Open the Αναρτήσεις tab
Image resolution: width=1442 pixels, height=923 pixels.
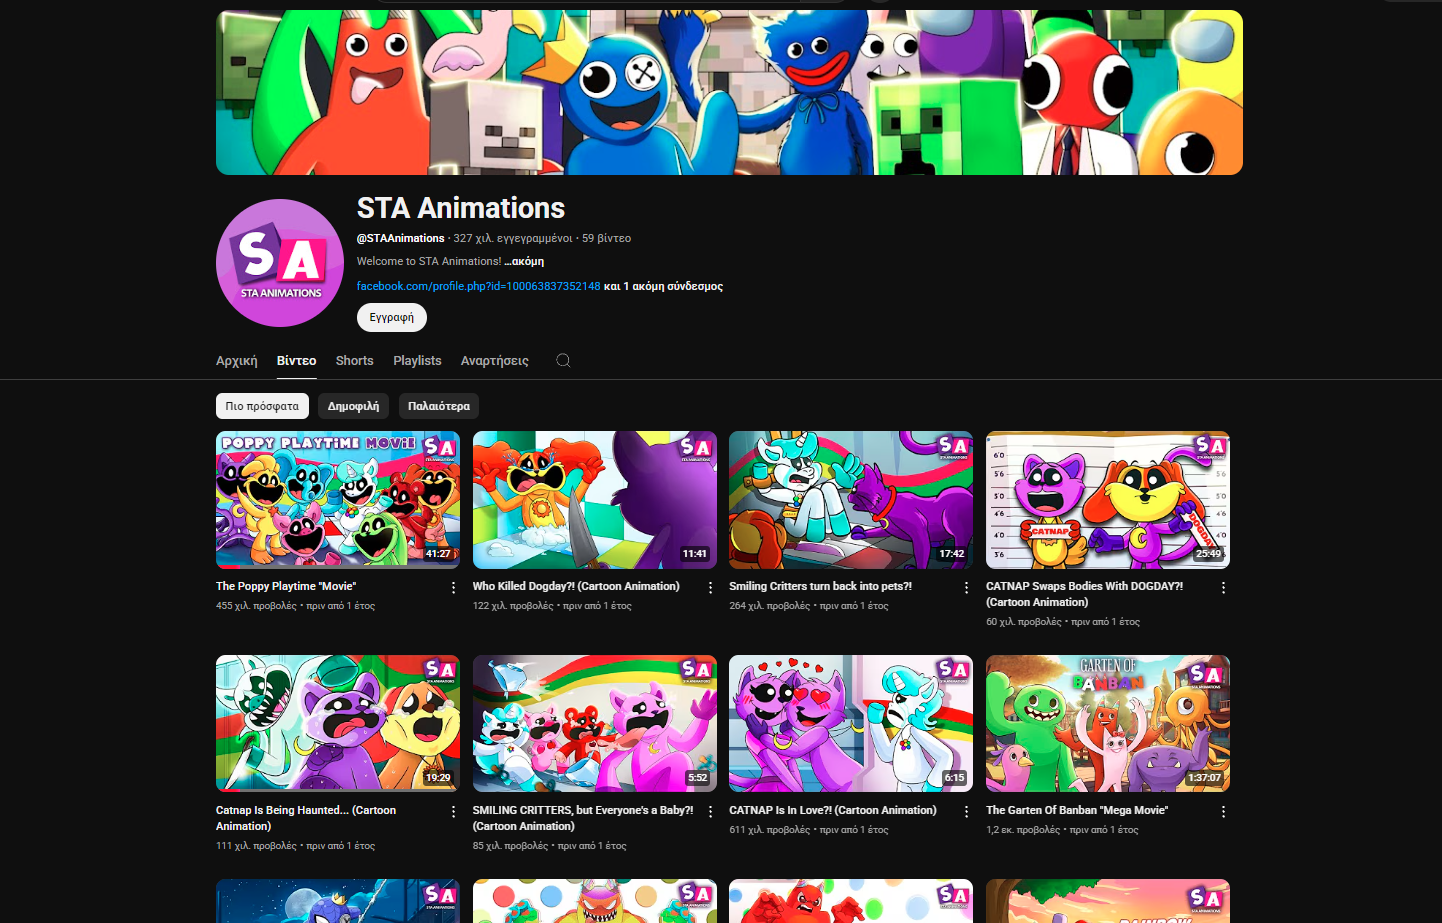494,361
